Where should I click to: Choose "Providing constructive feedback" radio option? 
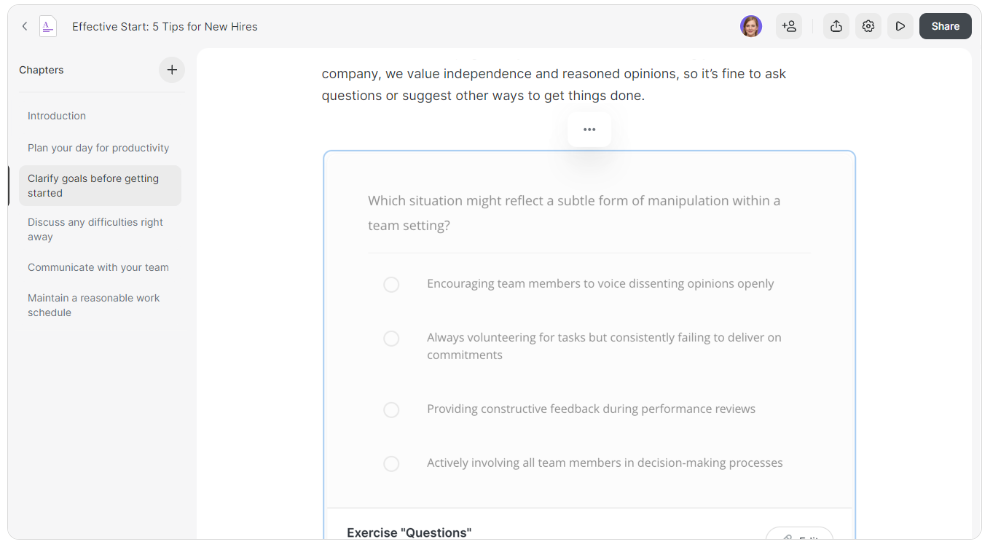coord(391,410)
